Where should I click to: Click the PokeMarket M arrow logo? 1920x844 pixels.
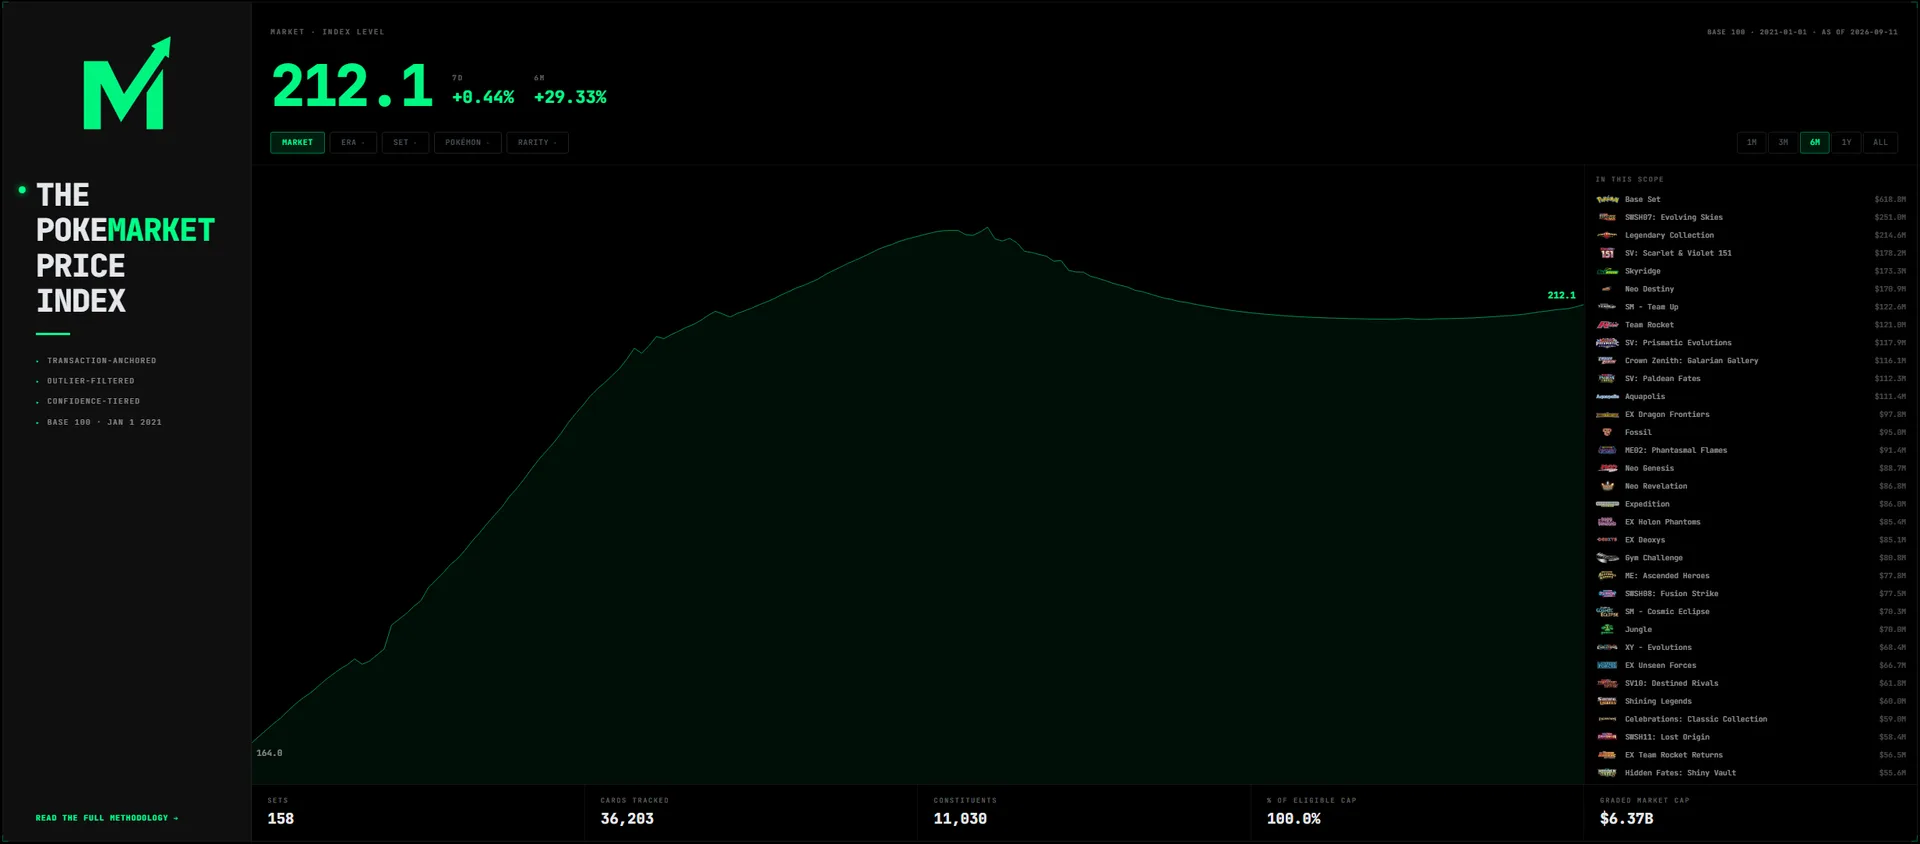click(126, 83)
